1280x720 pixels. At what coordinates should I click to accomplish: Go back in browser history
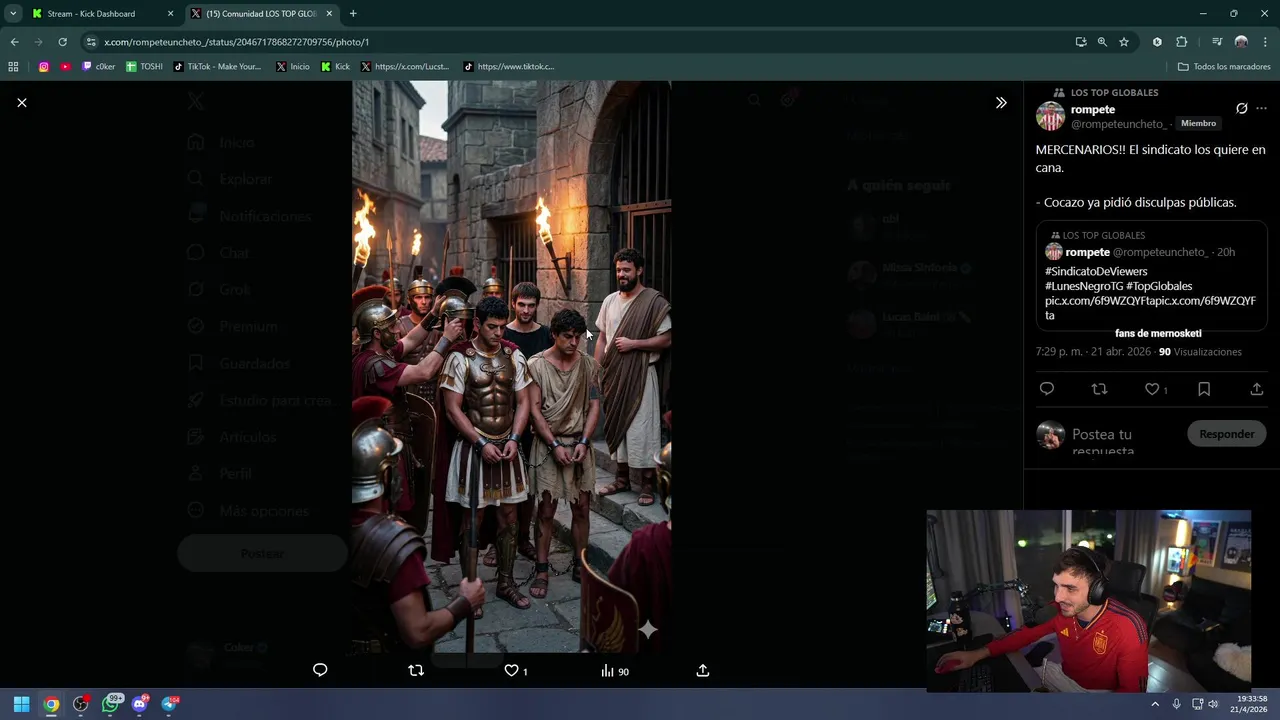(14, 42)
